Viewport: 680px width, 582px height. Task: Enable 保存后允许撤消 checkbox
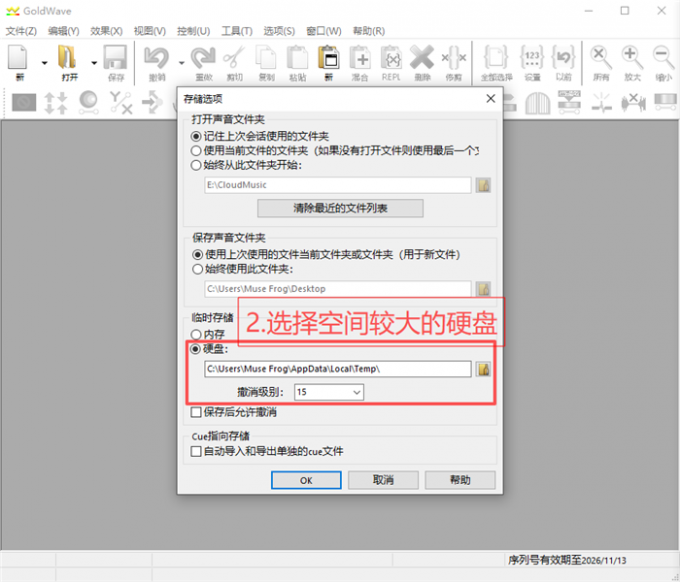[x=196, y=412]
